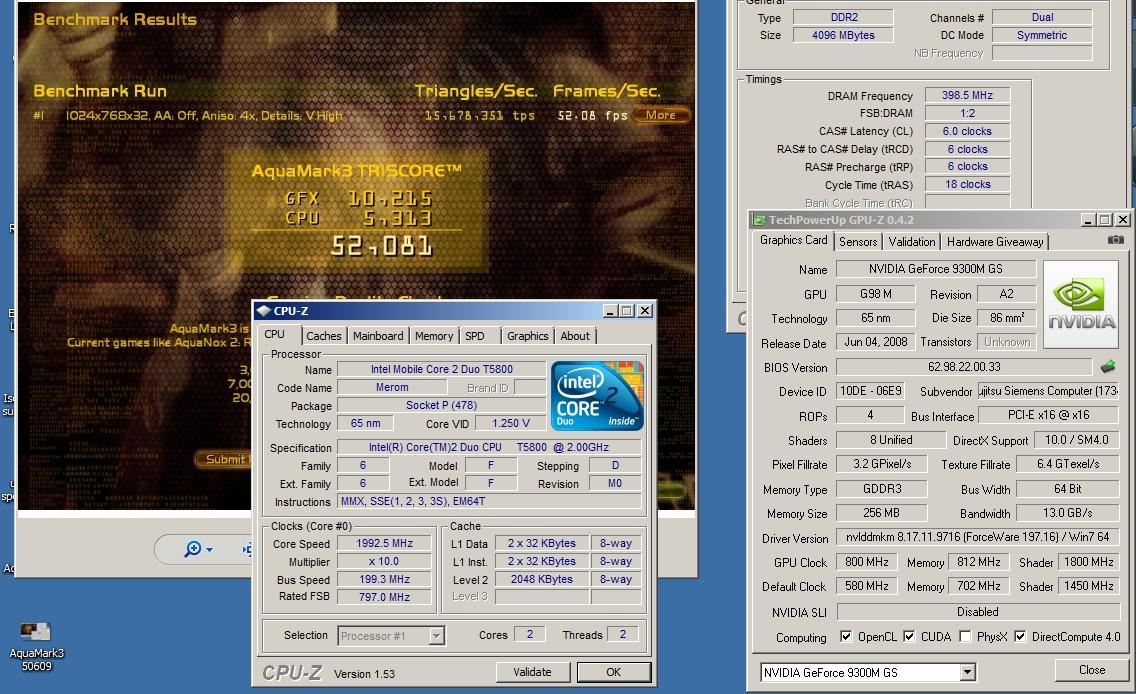Image resolution: width=1136 pixels, height=694 pixels.
Task: Click the Submit button in AquaMark3
Action: coord(223,459)
